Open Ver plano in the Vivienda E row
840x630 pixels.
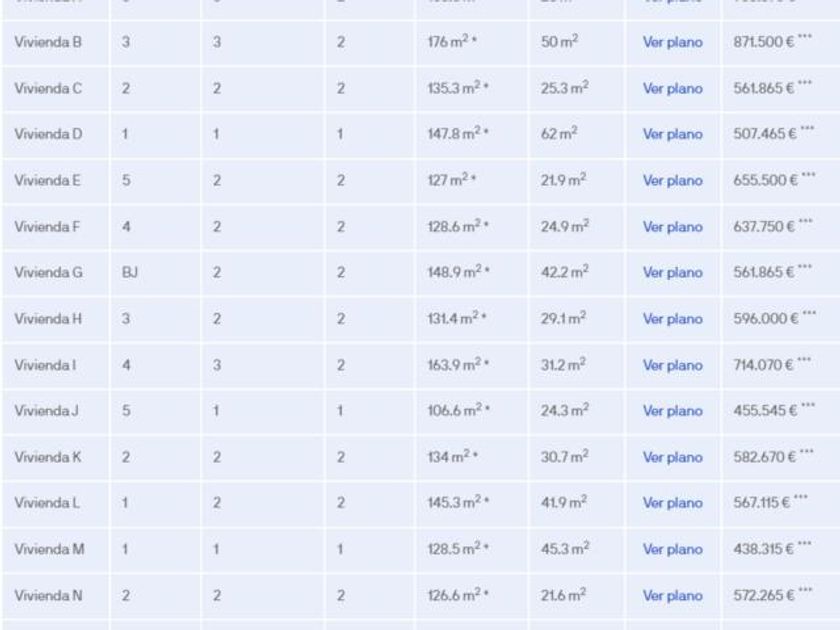(x=672, y=181)
